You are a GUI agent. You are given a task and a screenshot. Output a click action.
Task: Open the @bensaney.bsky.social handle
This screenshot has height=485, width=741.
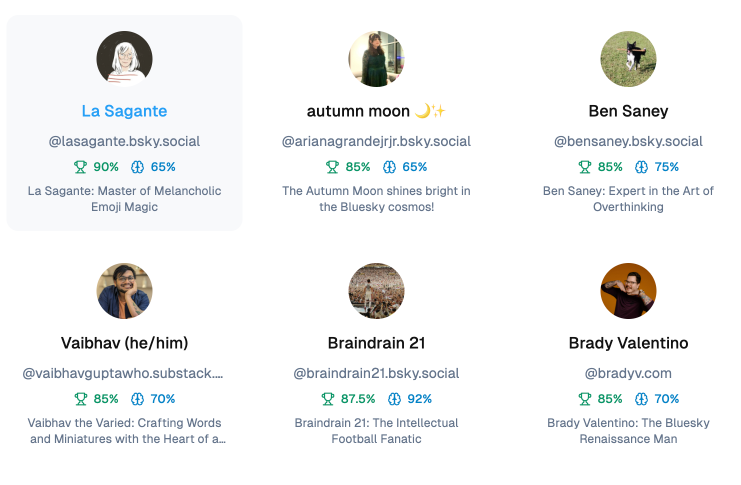[628, 141]
